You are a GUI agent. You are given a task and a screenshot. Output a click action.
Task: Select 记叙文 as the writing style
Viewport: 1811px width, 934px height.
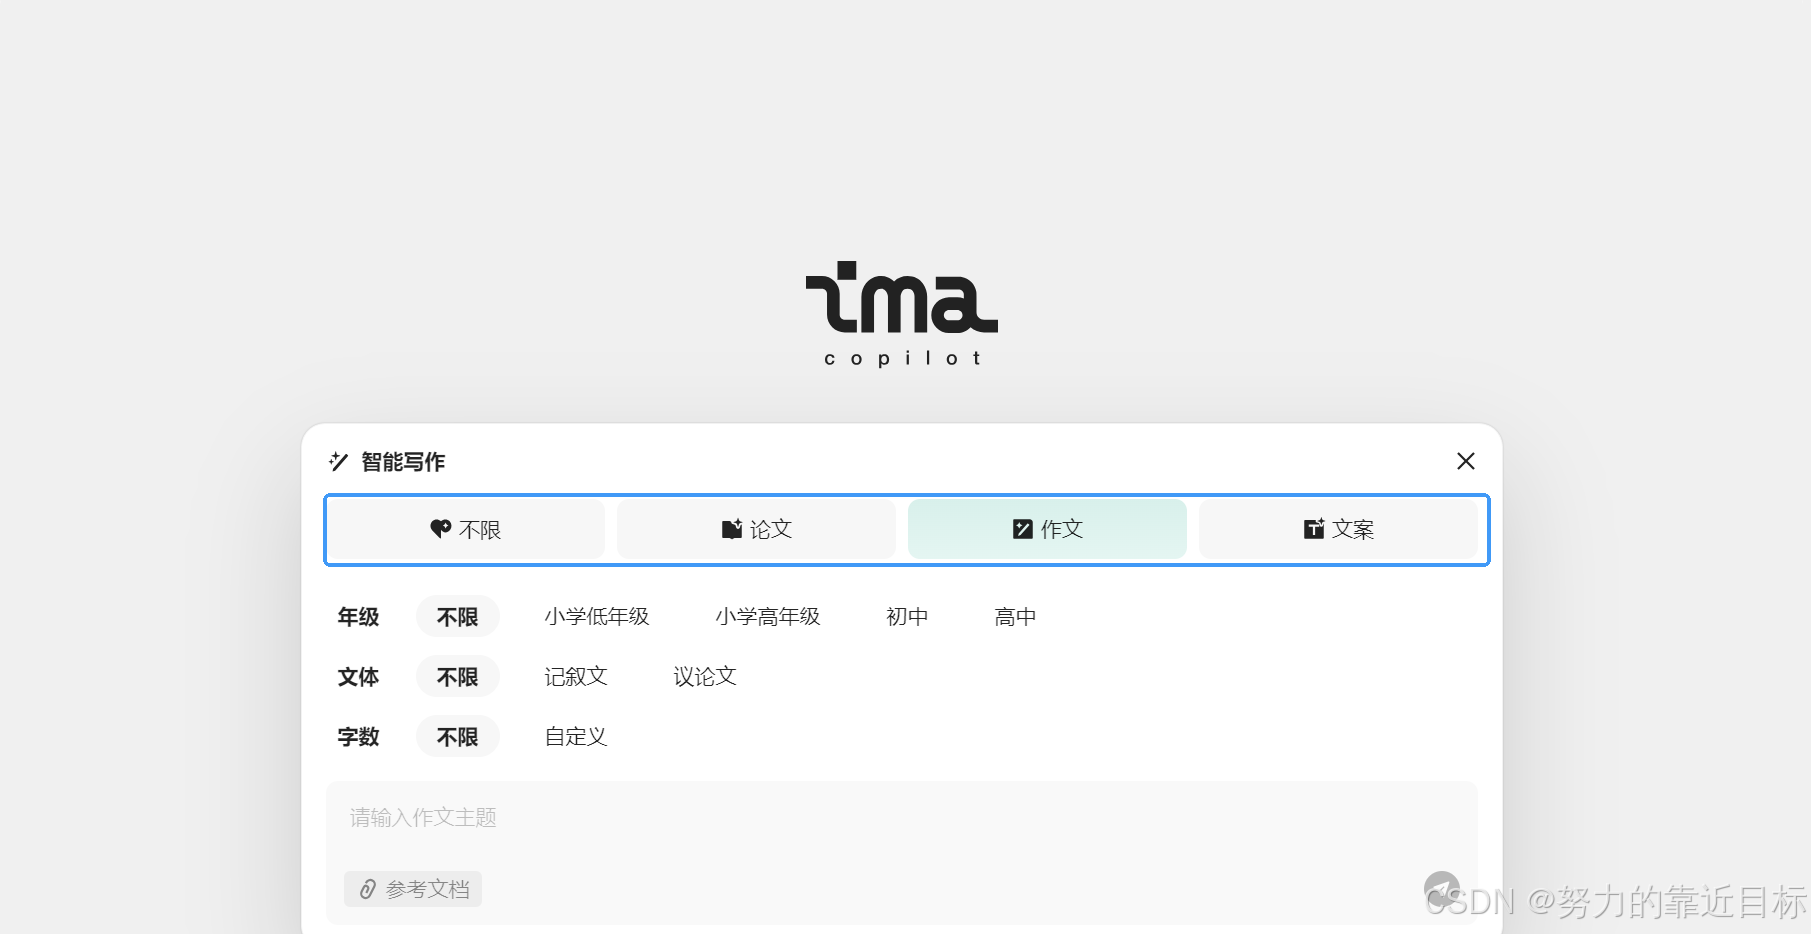pyautogui.click(x=576, y=677)
